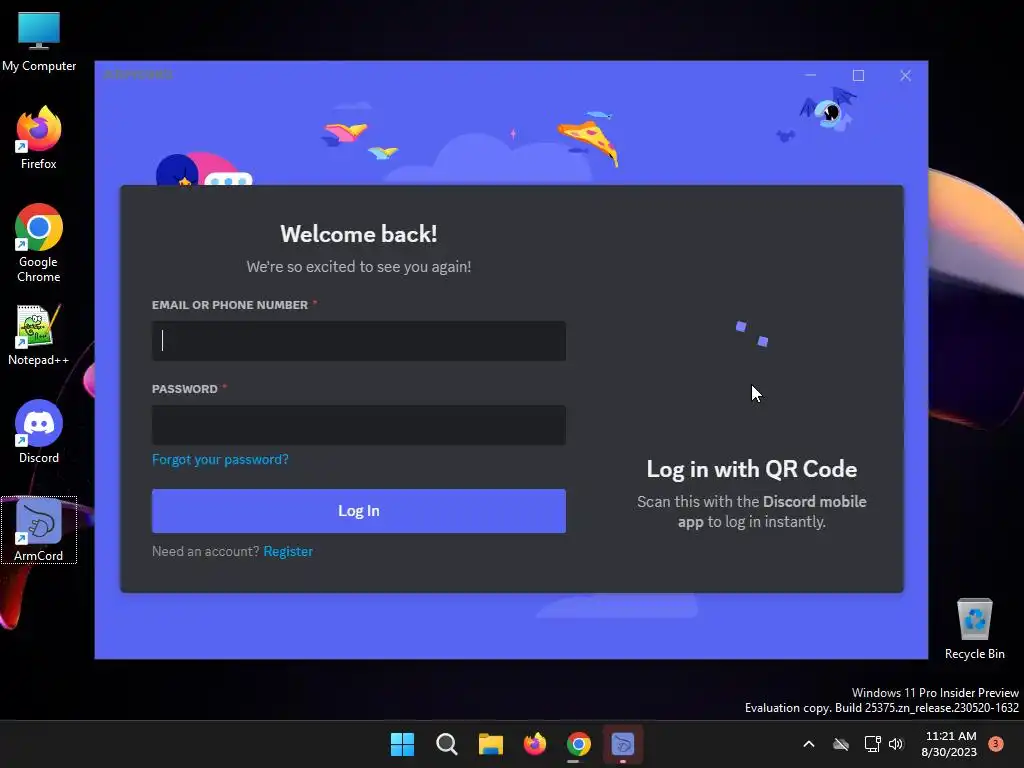Image resolution: width=1024 pixels, height=768 pixels.
Task: Select the Discord desktop shortcut
Action: click(39, 432)
